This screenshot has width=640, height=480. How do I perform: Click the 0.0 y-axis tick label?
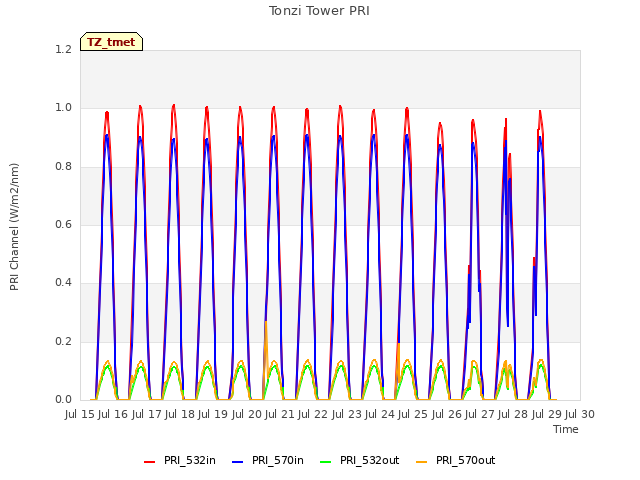coord(63,399)
